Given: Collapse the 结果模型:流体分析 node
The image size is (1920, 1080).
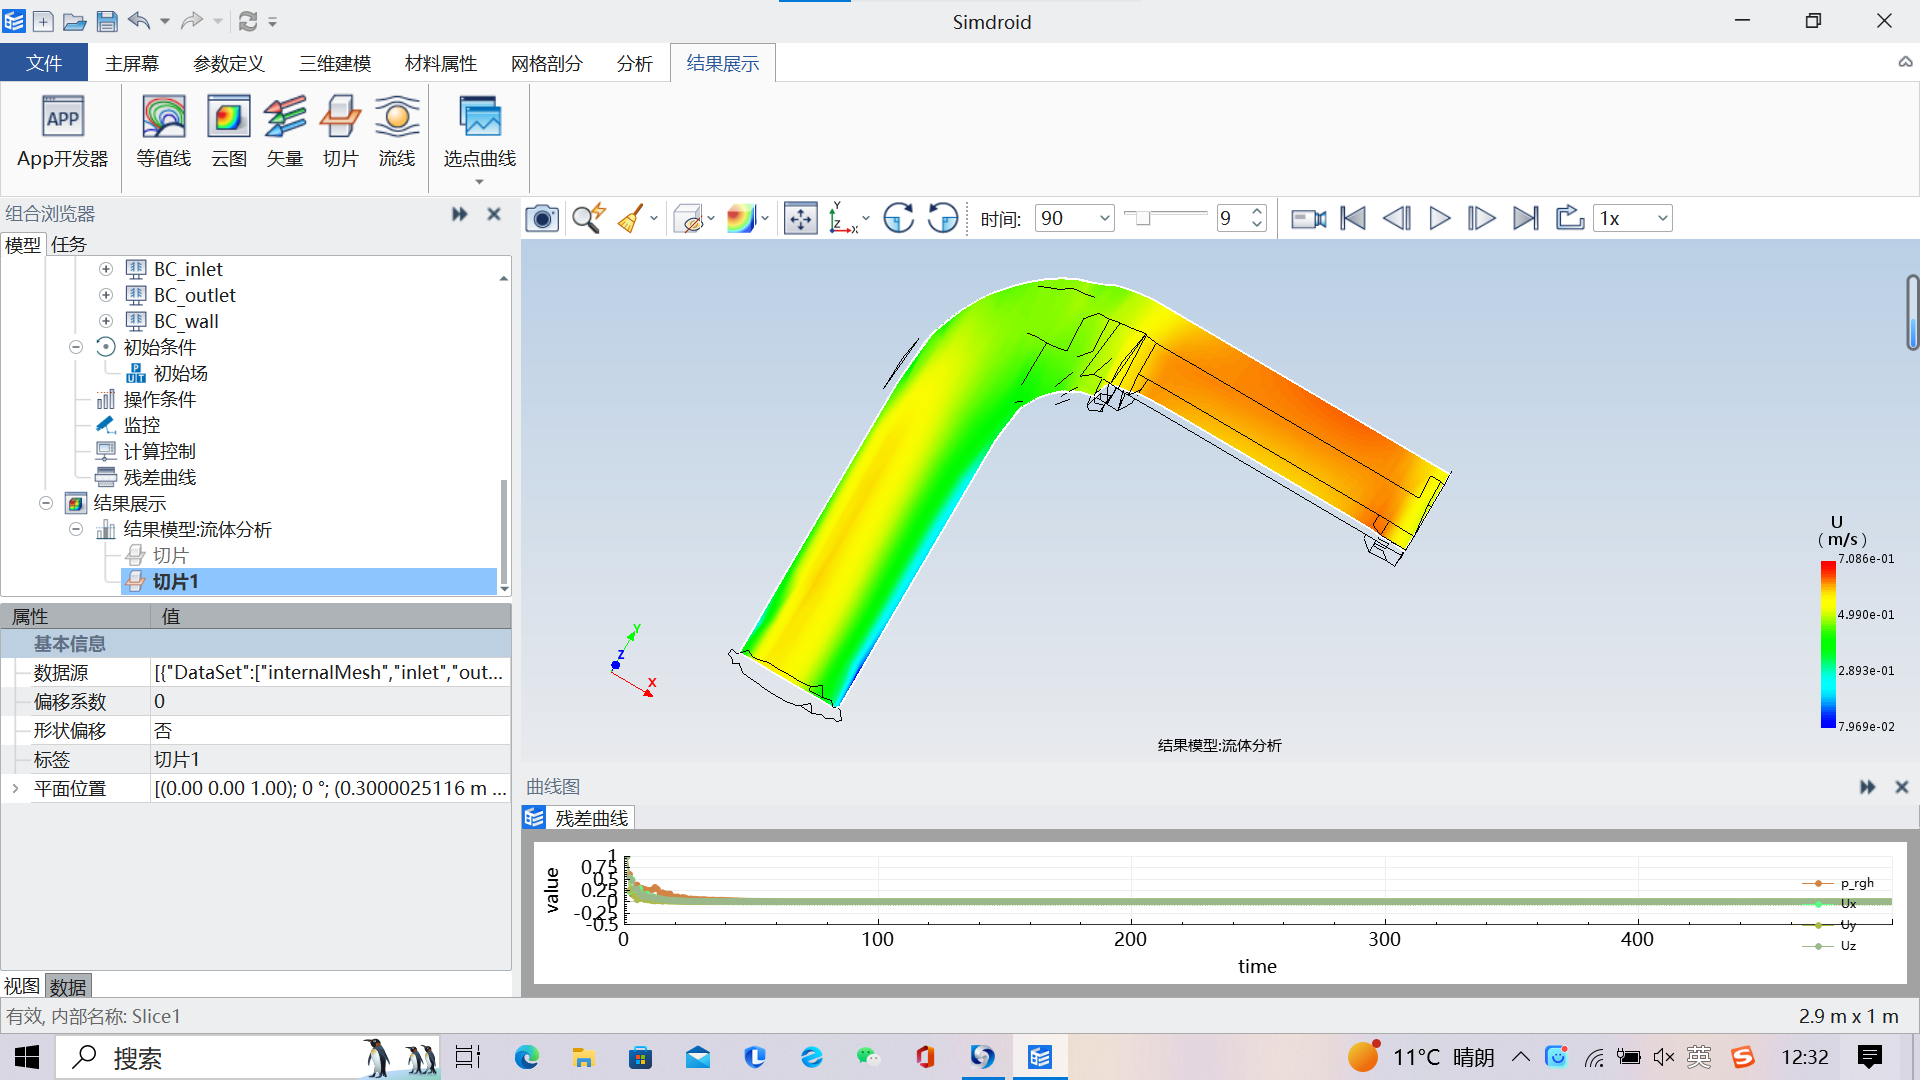Looking at the screenshot, I should pos(76,529).
